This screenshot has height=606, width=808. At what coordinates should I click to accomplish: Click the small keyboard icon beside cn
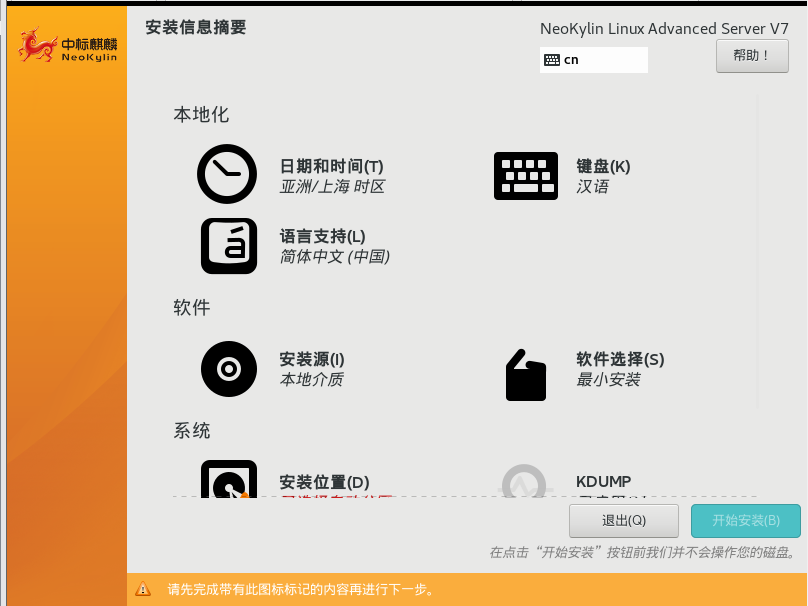click(x=551, y=60)
